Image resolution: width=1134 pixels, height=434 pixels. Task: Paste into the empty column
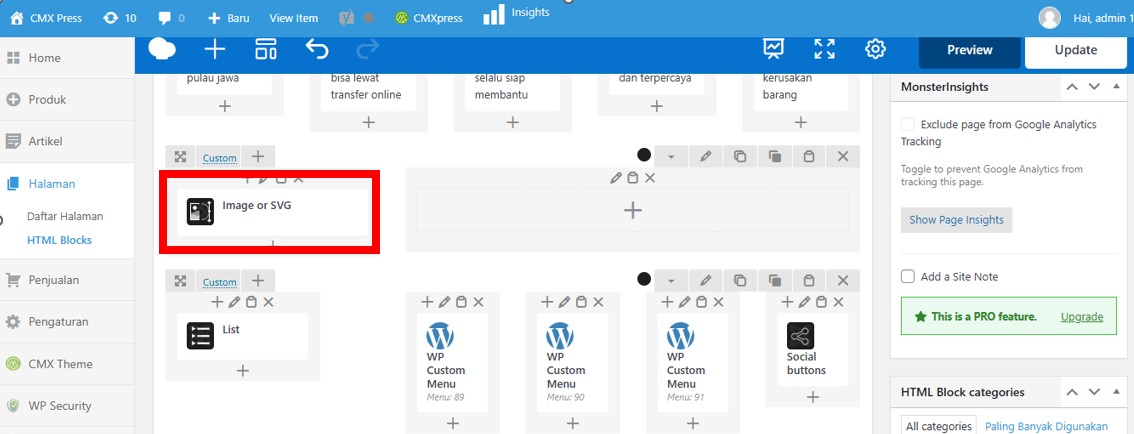point(633,178)
